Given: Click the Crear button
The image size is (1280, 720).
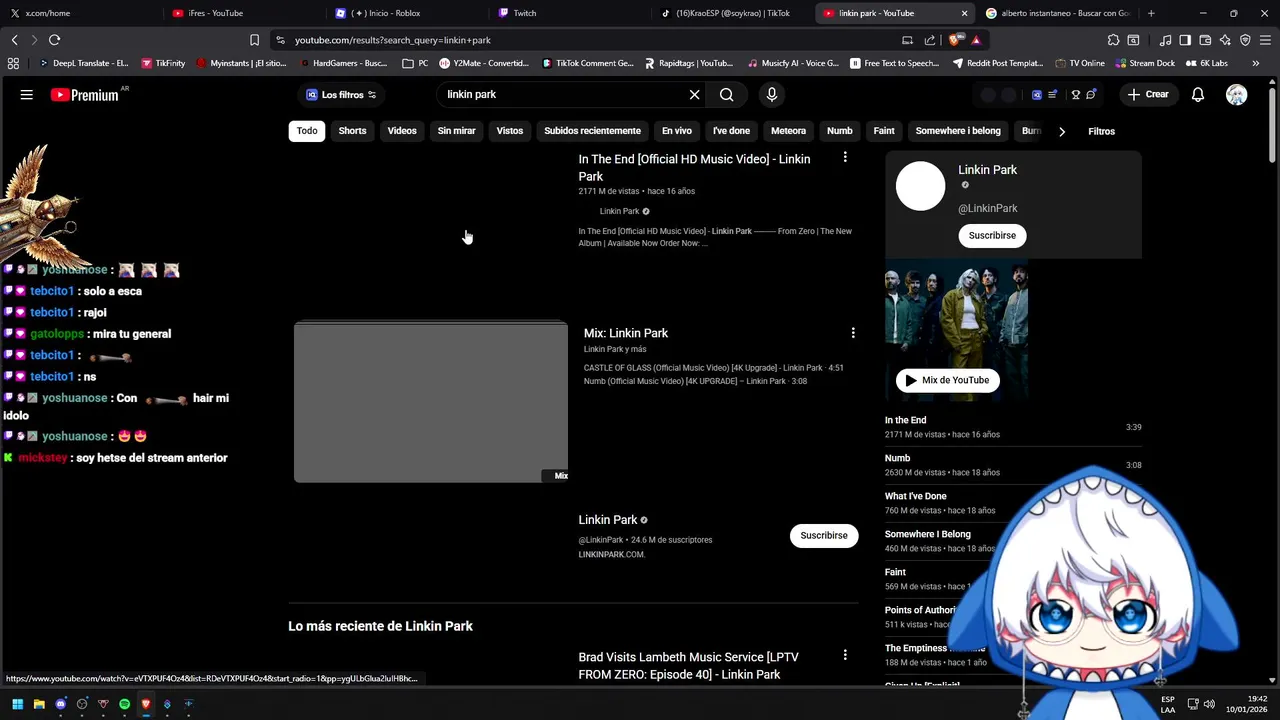Looking at the screenshot, I should [x=1147, y=95].
